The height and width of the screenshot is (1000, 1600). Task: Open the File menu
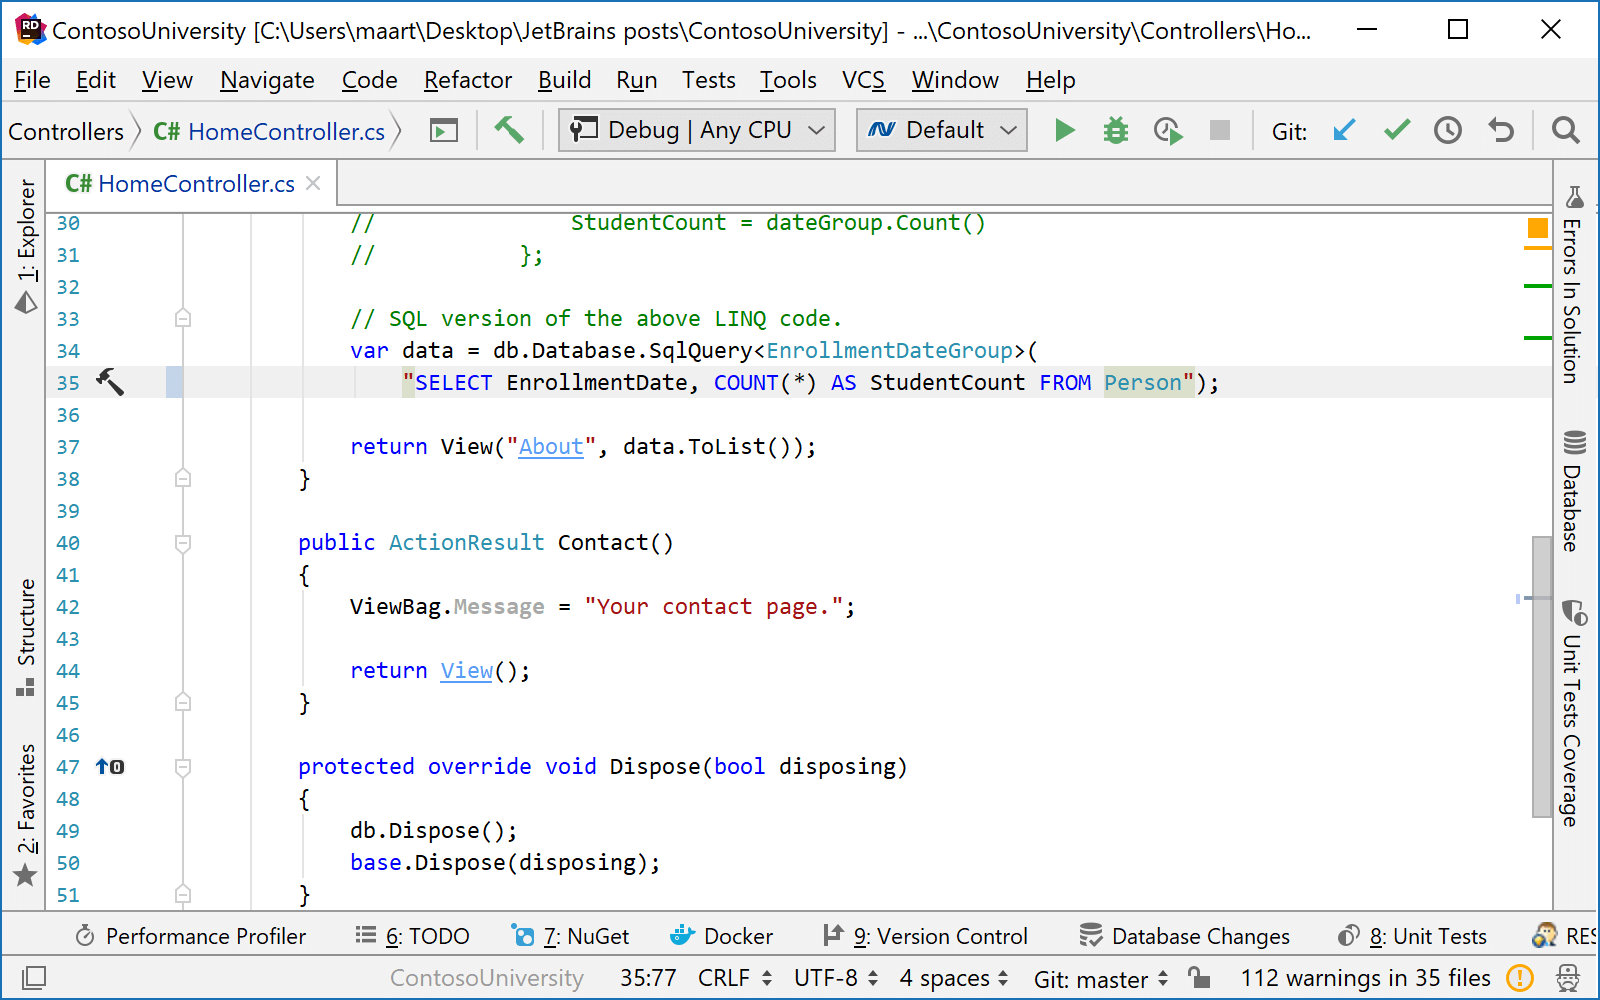32,80
